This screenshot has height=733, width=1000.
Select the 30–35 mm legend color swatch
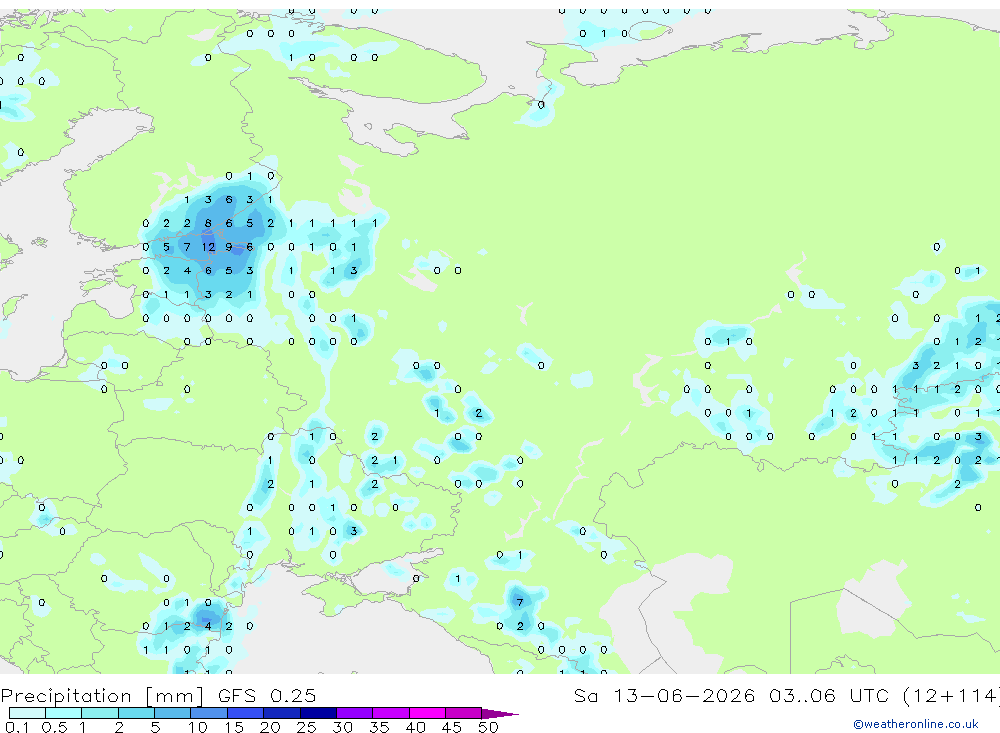pos(355,713)
